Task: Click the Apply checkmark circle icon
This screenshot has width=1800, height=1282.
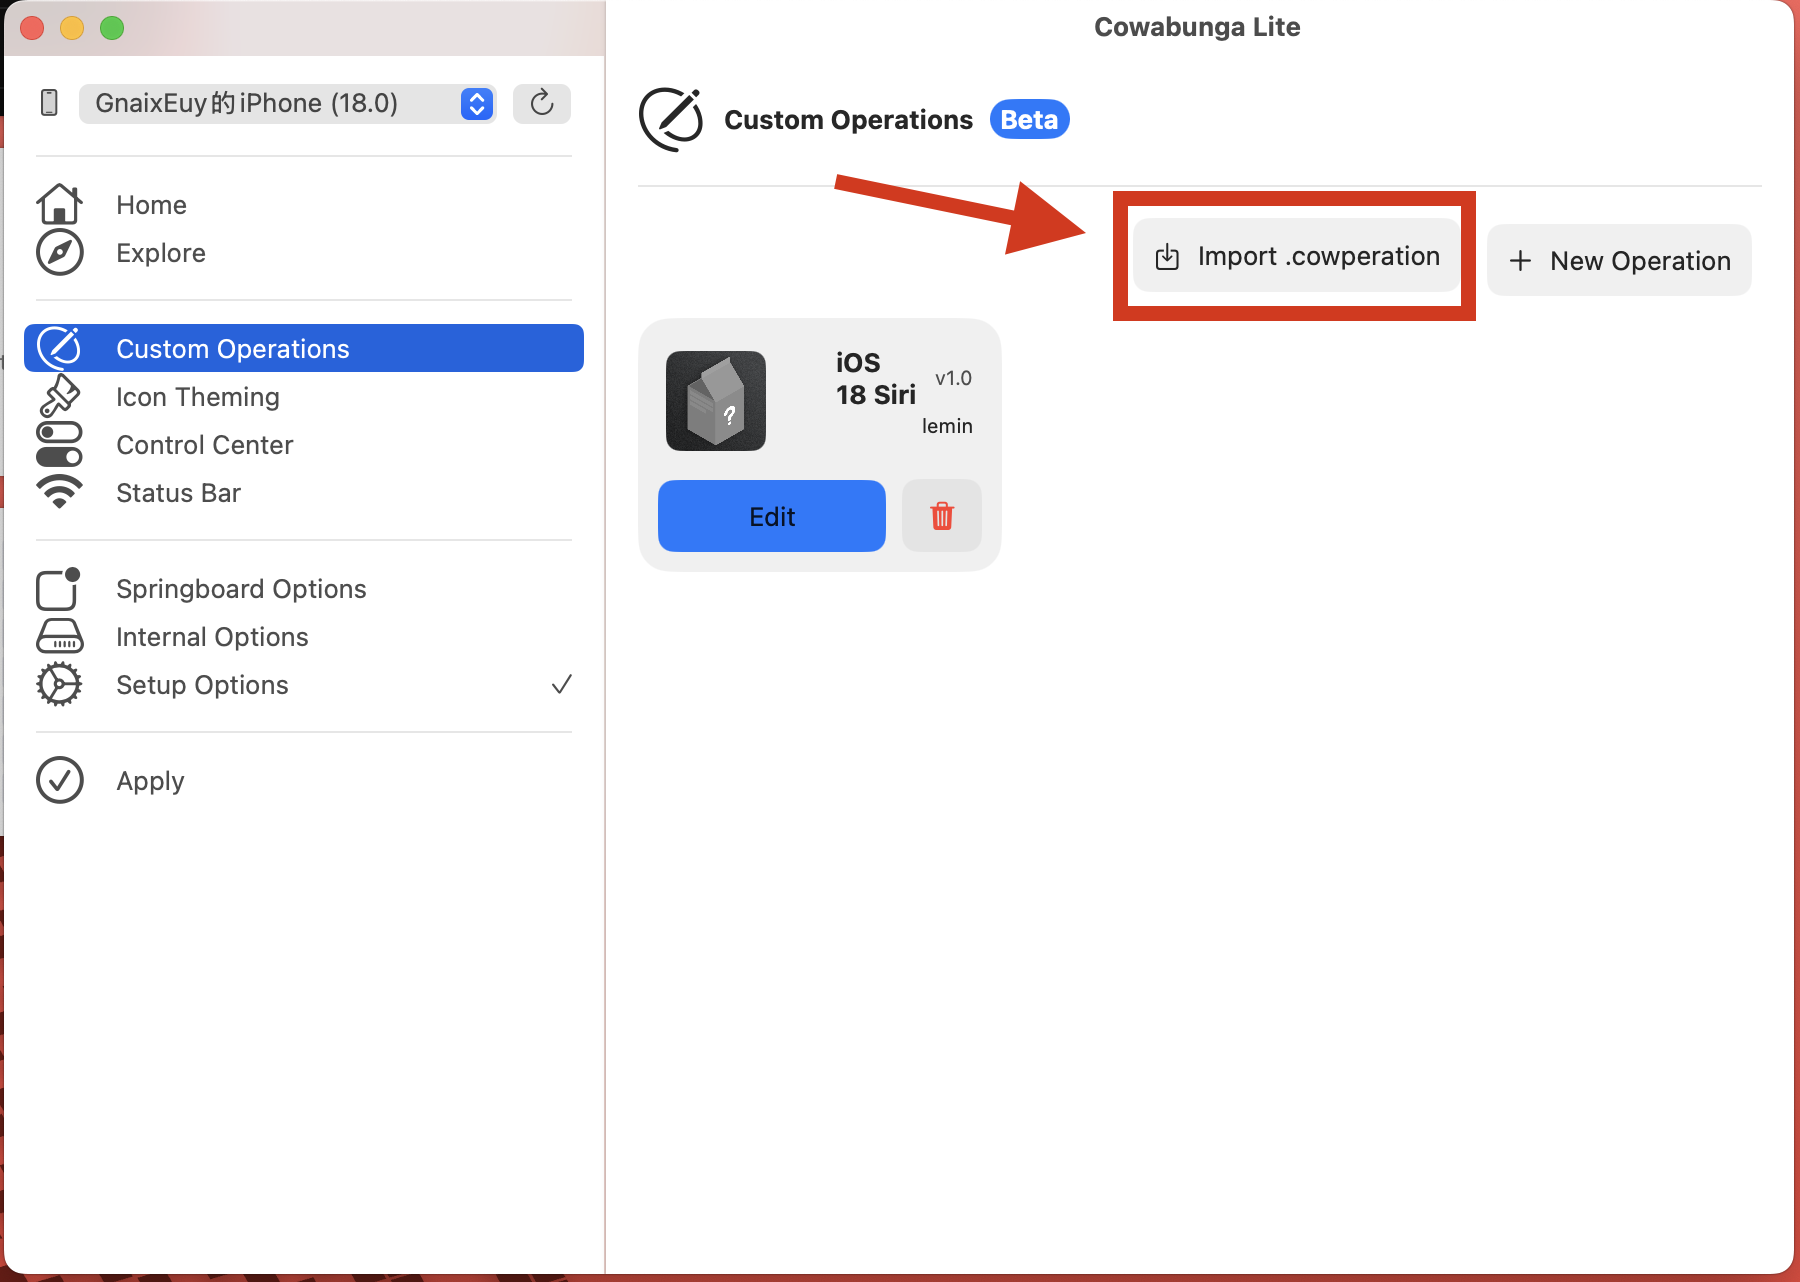Action: click(59, 780)
